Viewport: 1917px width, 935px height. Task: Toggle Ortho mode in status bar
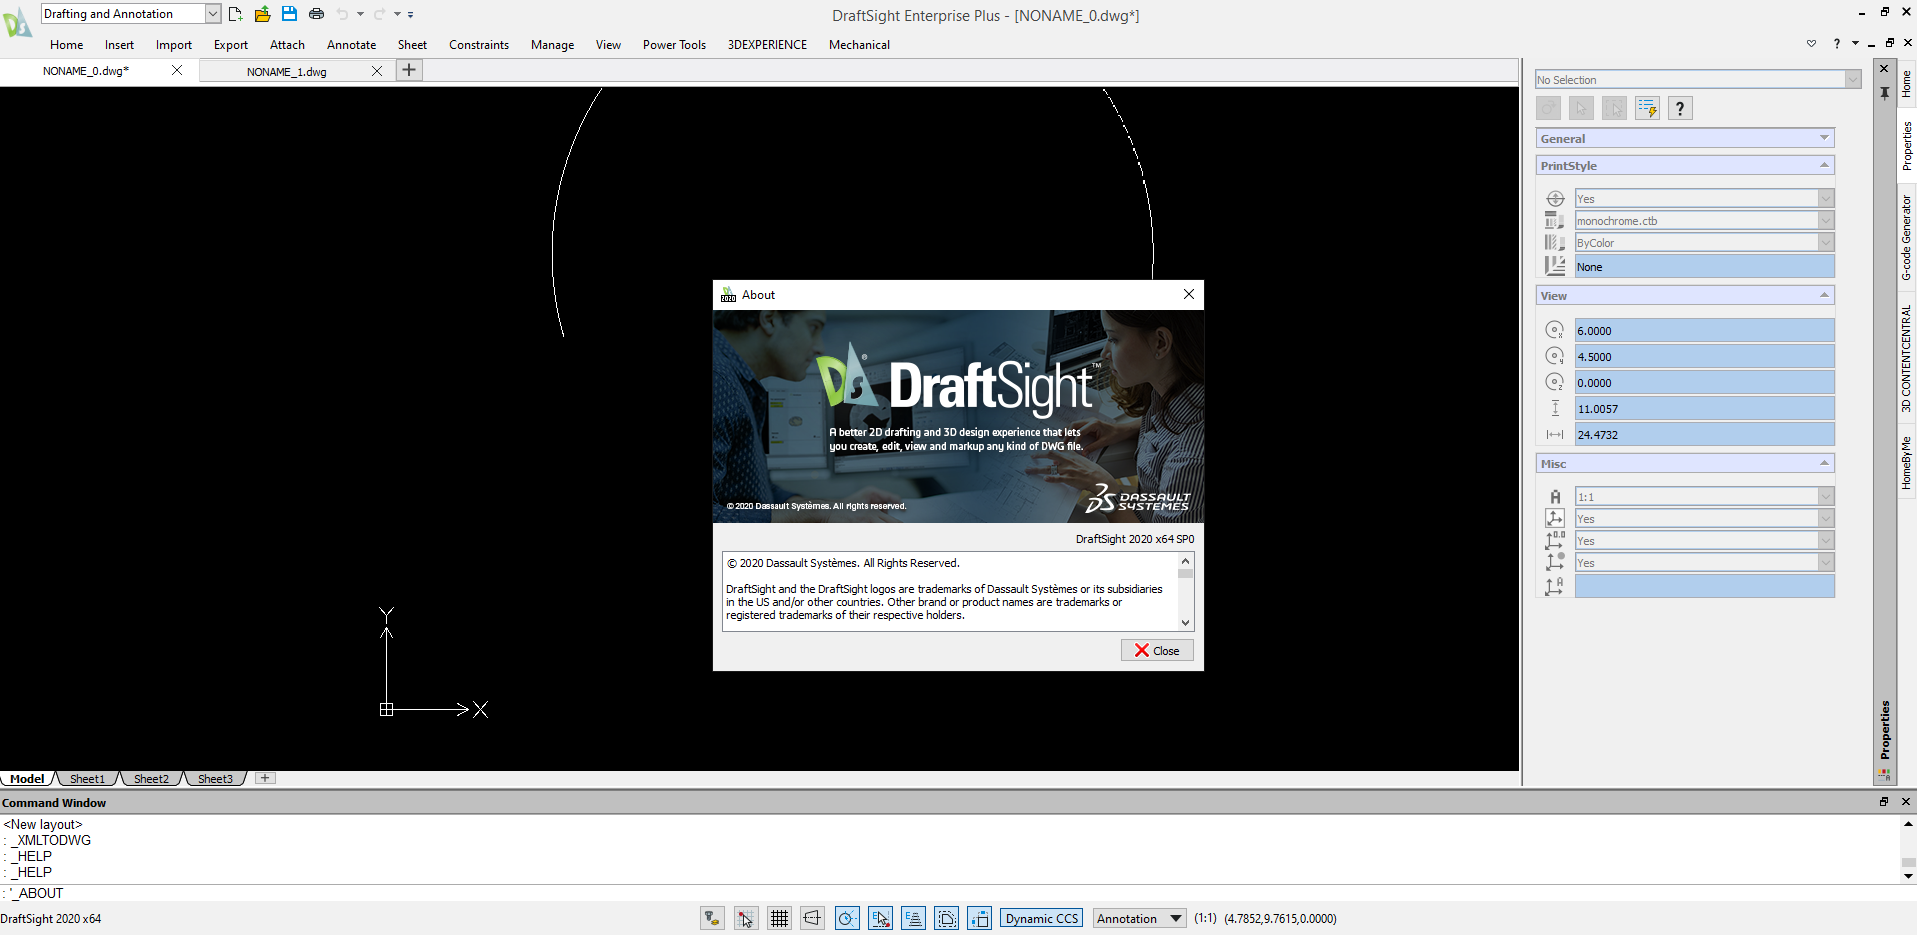click(813, 918)
